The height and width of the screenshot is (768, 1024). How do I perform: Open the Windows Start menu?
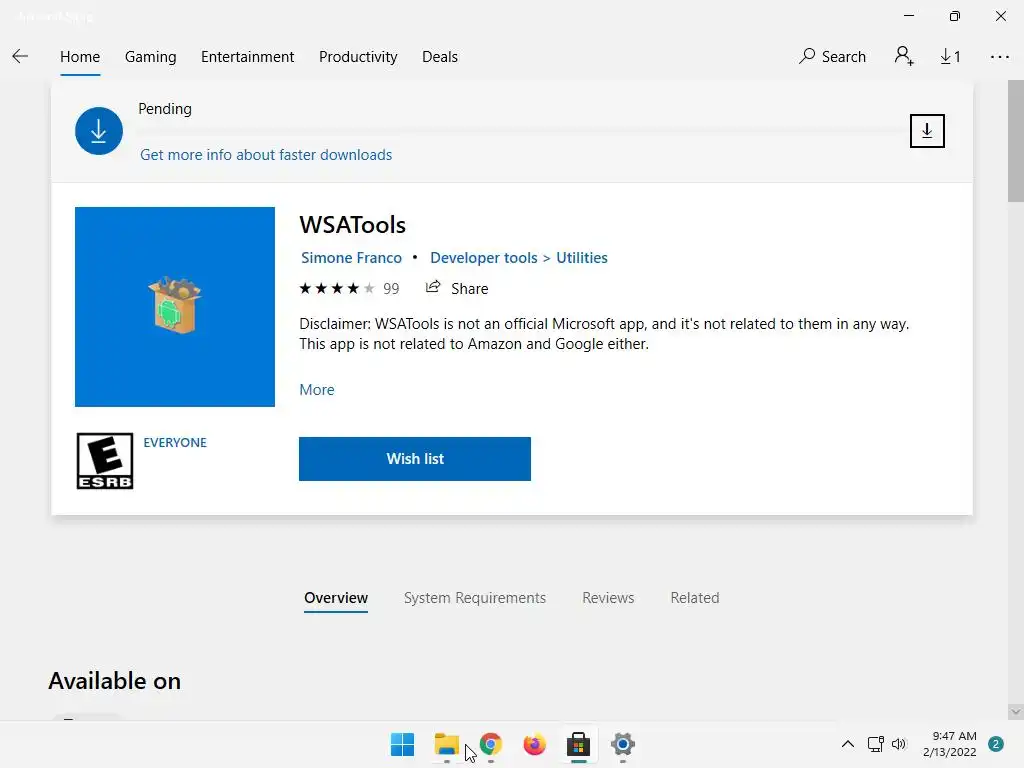[402, 744]
